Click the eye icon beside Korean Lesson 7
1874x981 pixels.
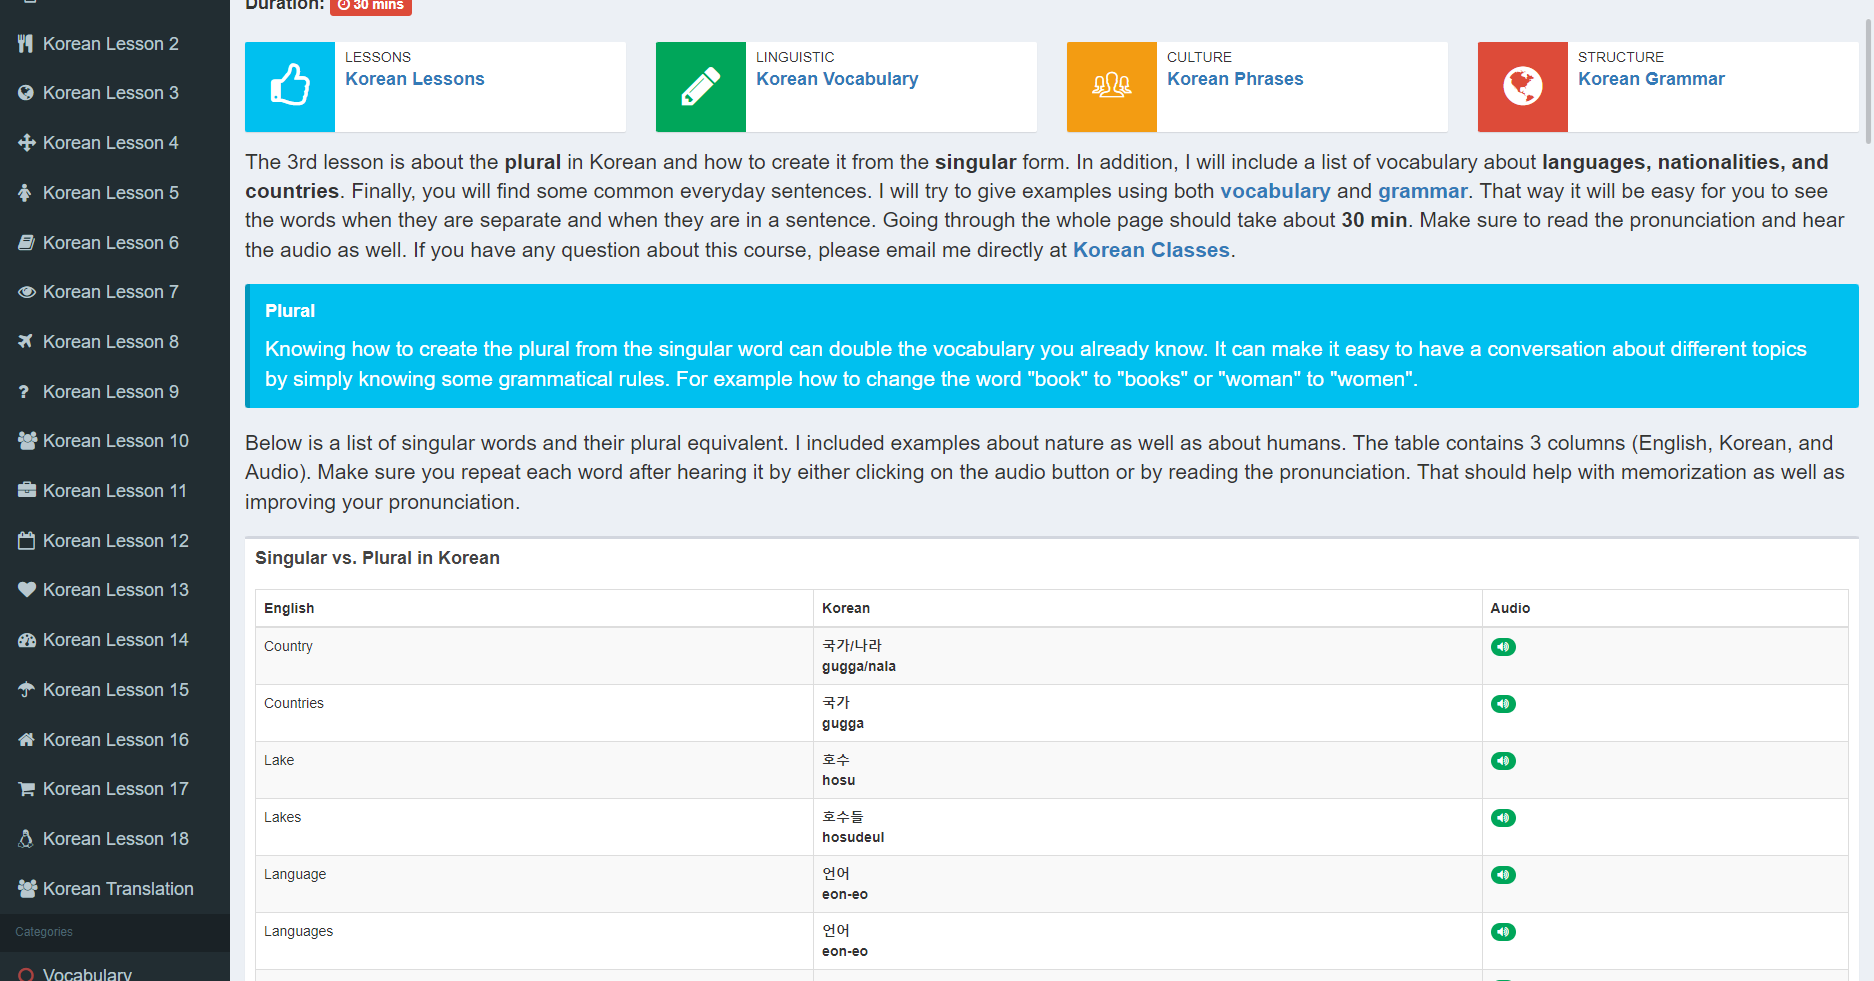coord(25,291)
